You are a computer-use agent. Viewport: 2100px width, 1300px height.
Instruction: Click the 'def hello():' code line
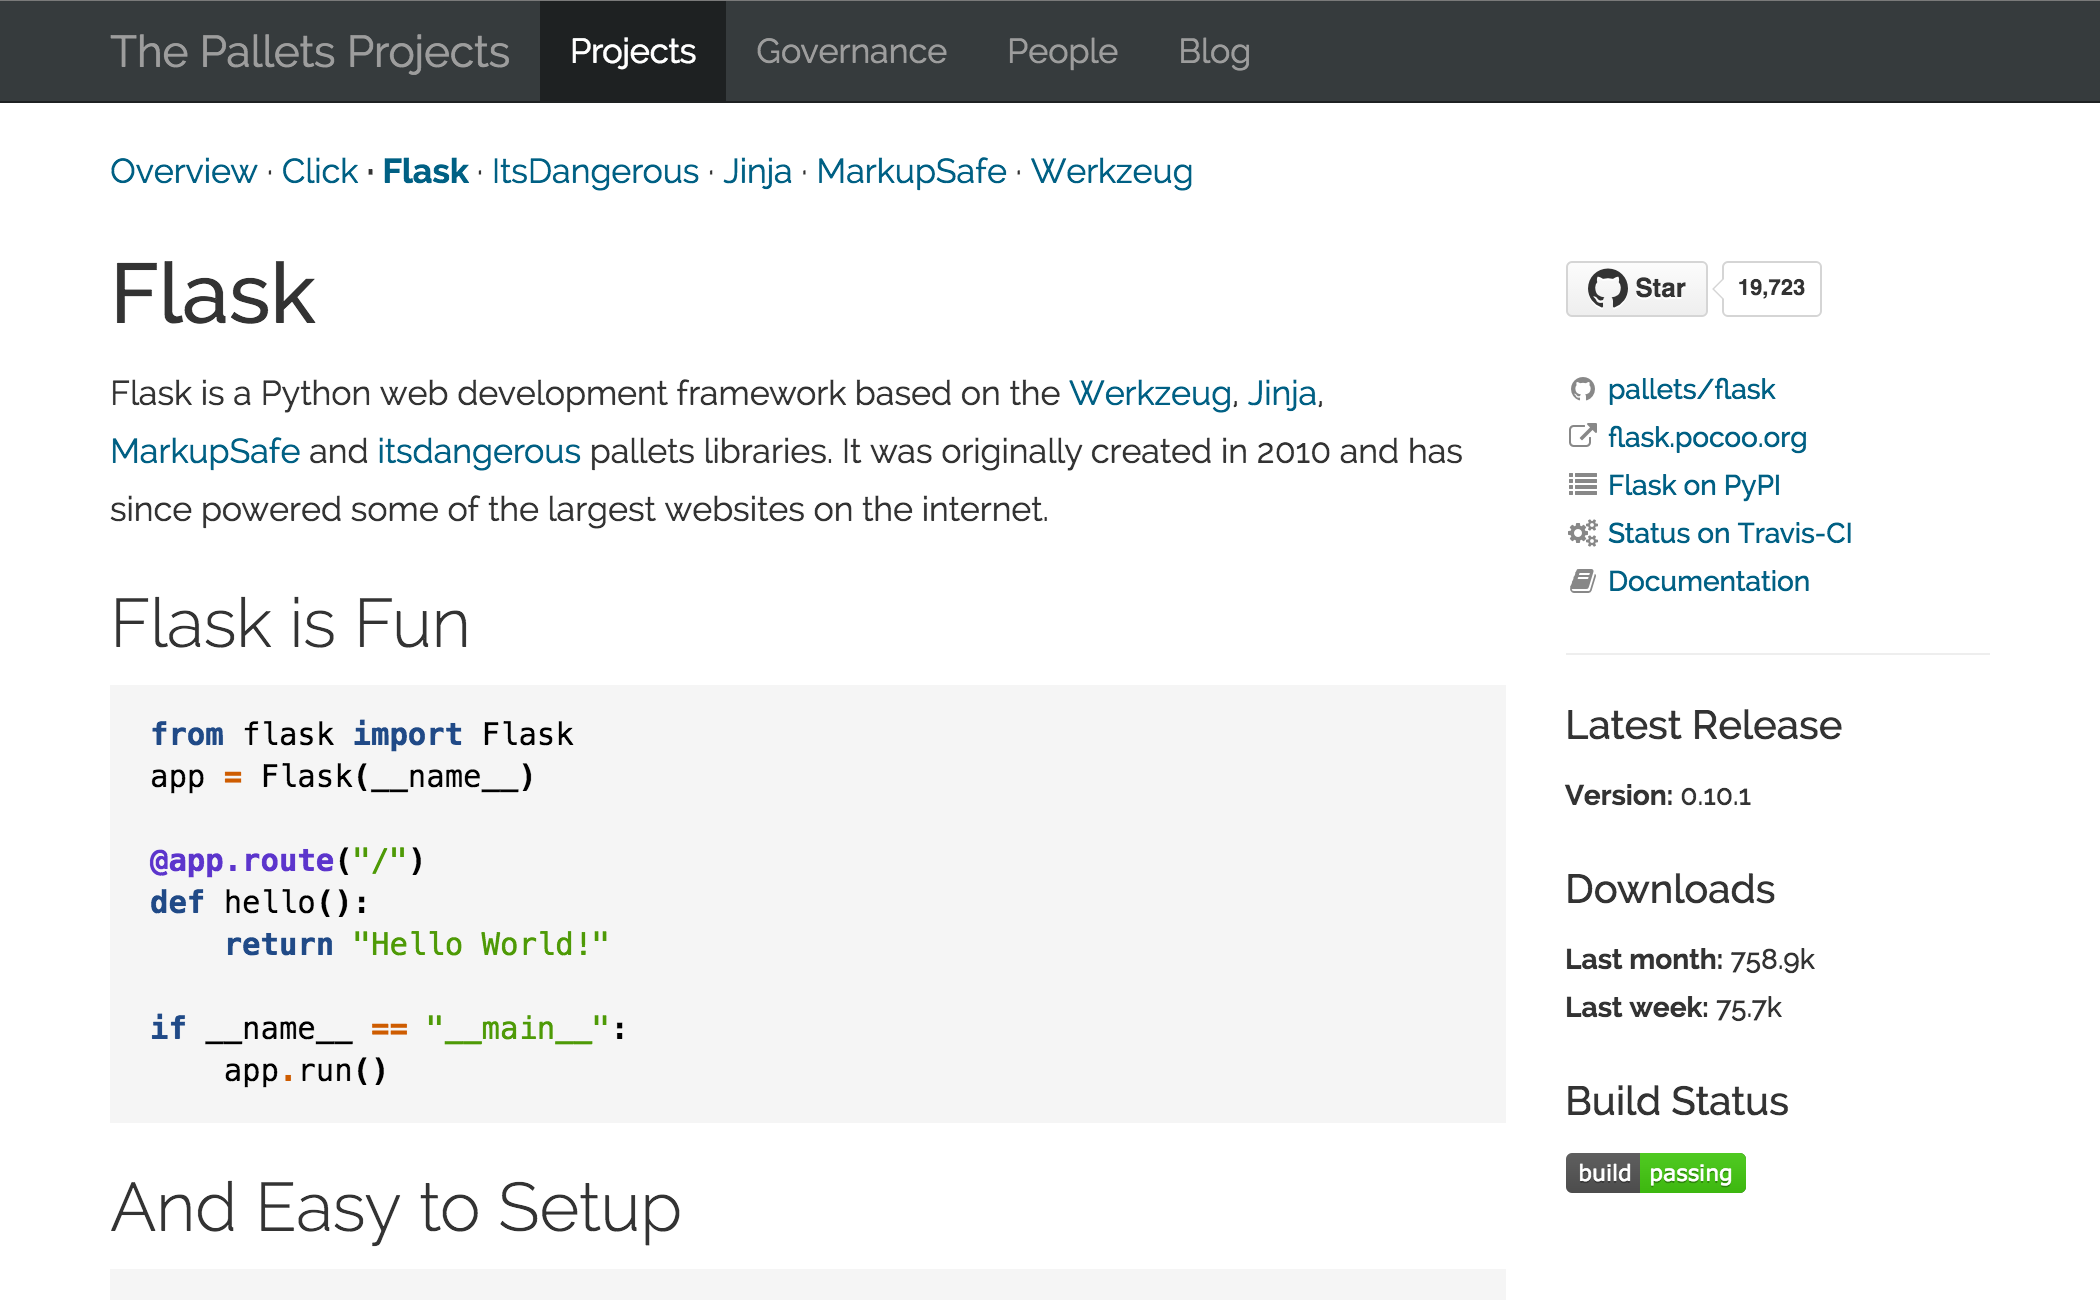pos(259,902)
